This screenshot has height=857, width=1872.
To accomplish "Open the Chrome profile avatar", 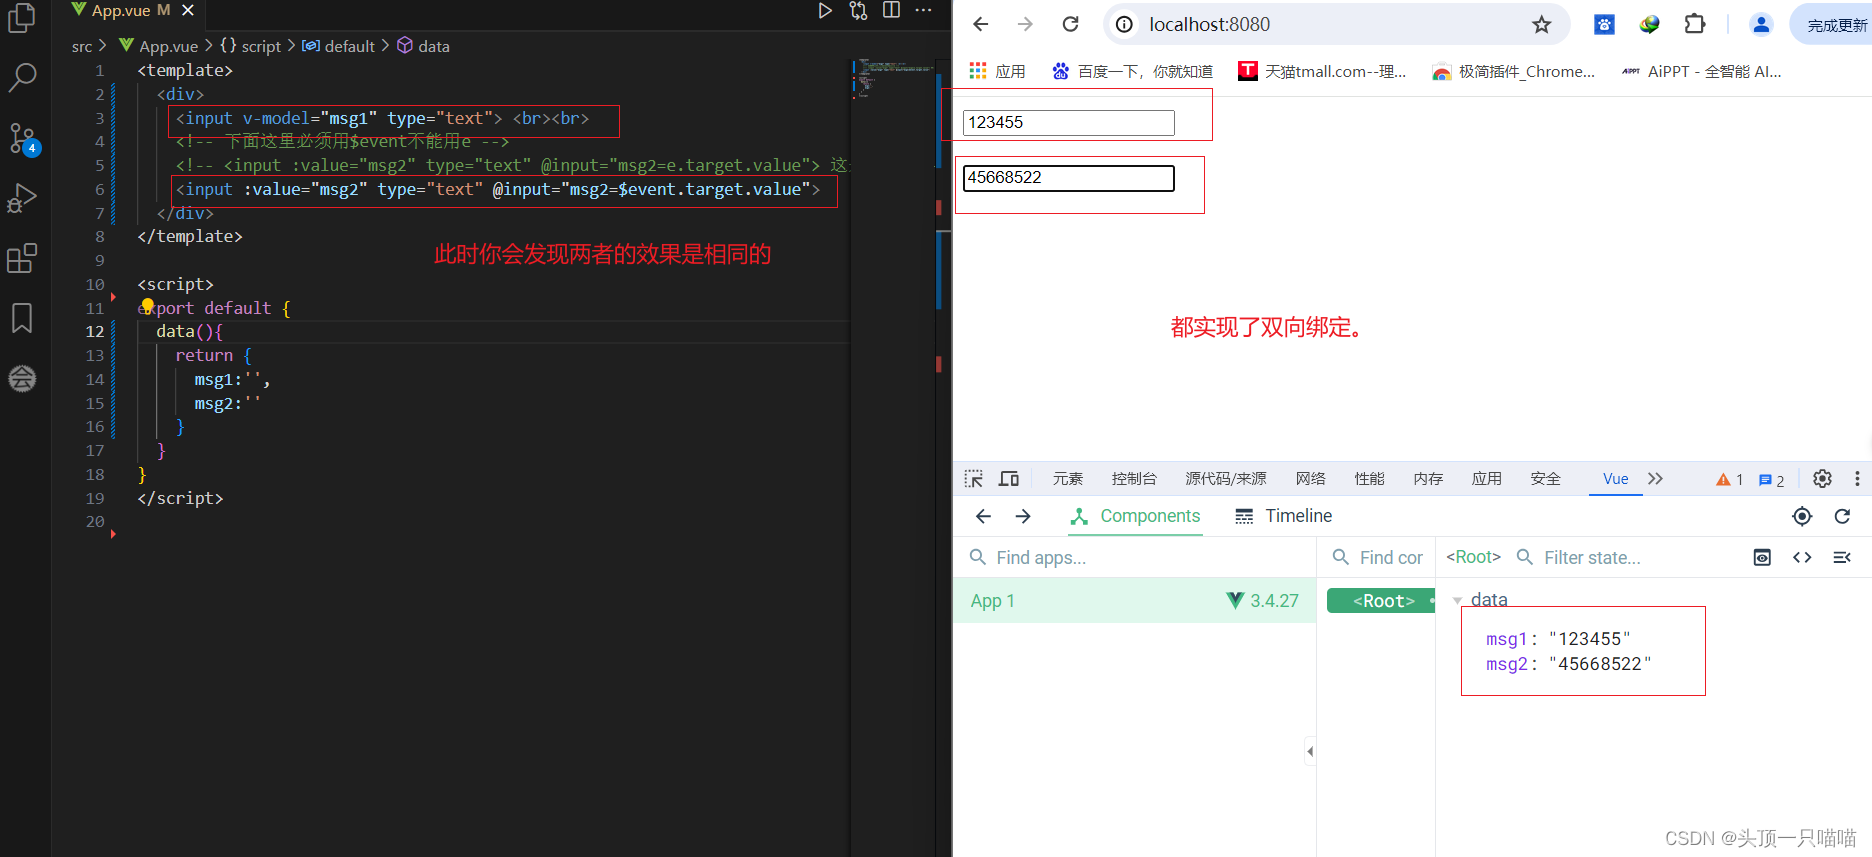I will pyautogui.click(x=1761, y=24).
